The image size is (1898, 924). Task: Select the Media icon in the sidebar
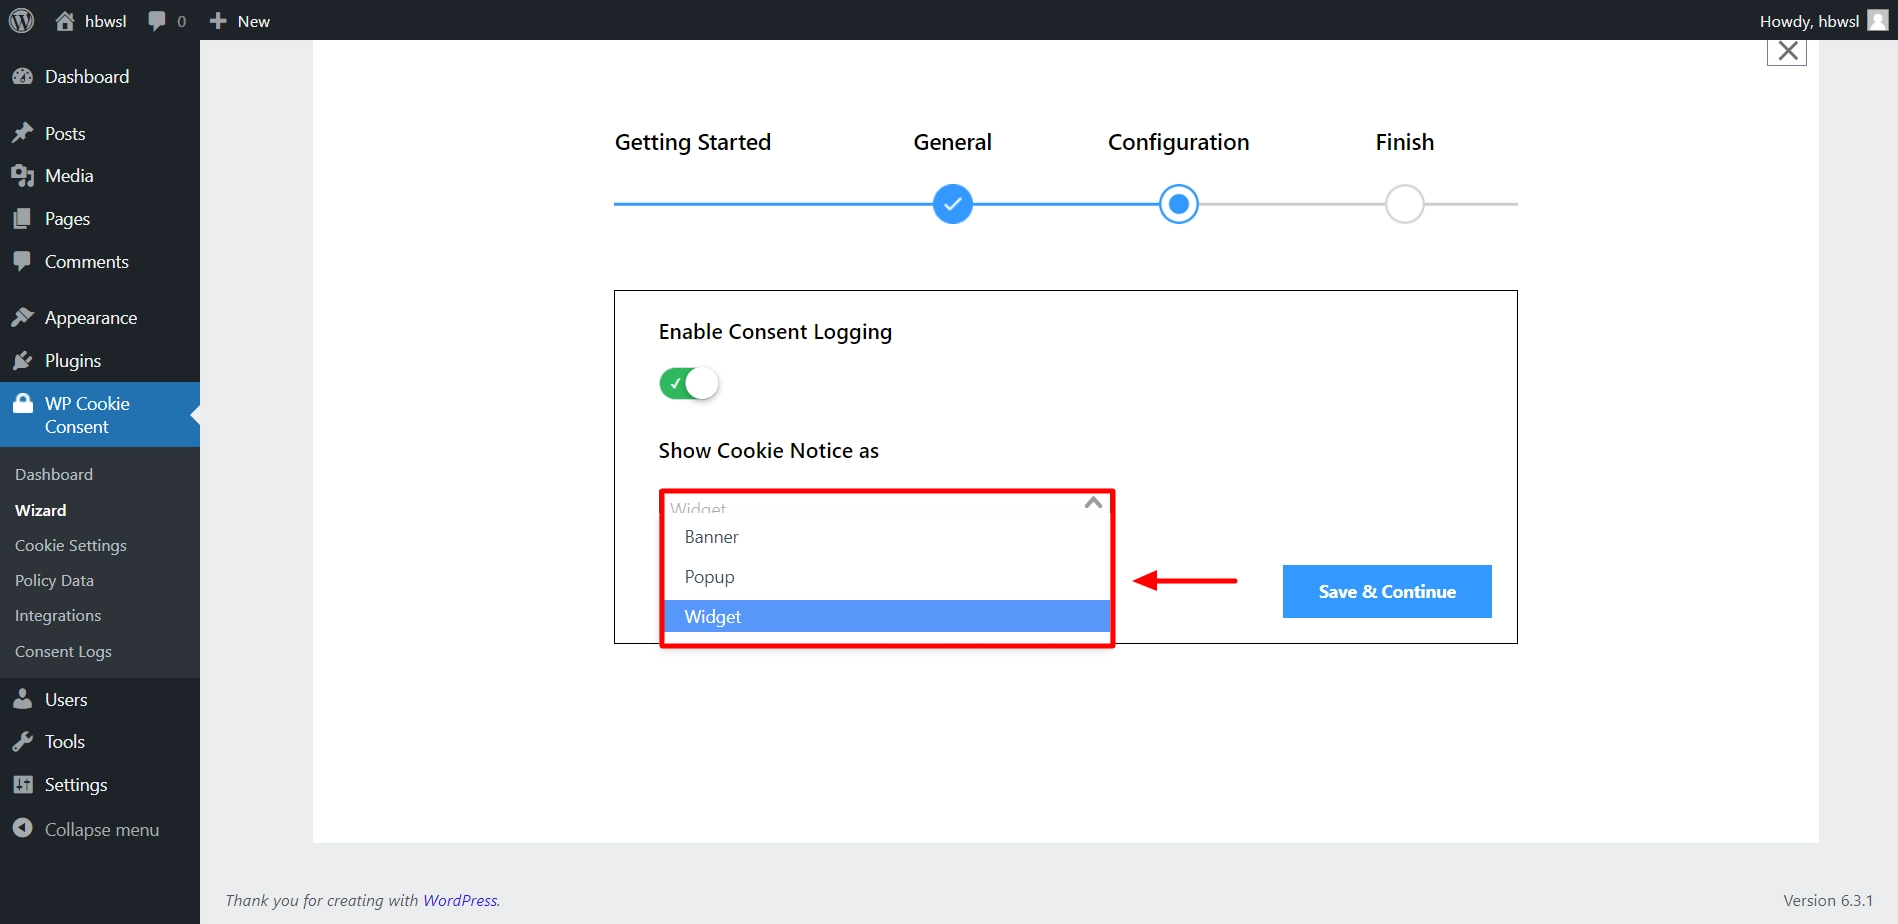pos(24,175)
